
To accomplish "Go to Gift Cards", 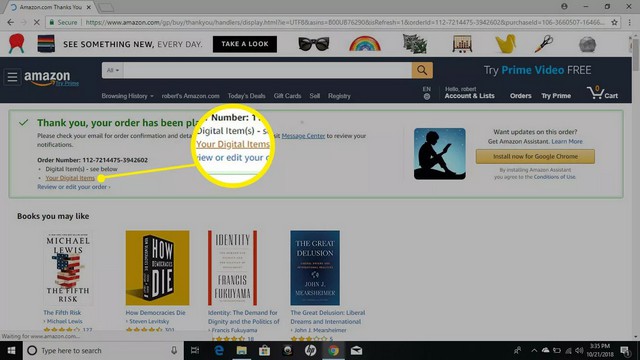I will pos(287,96).
